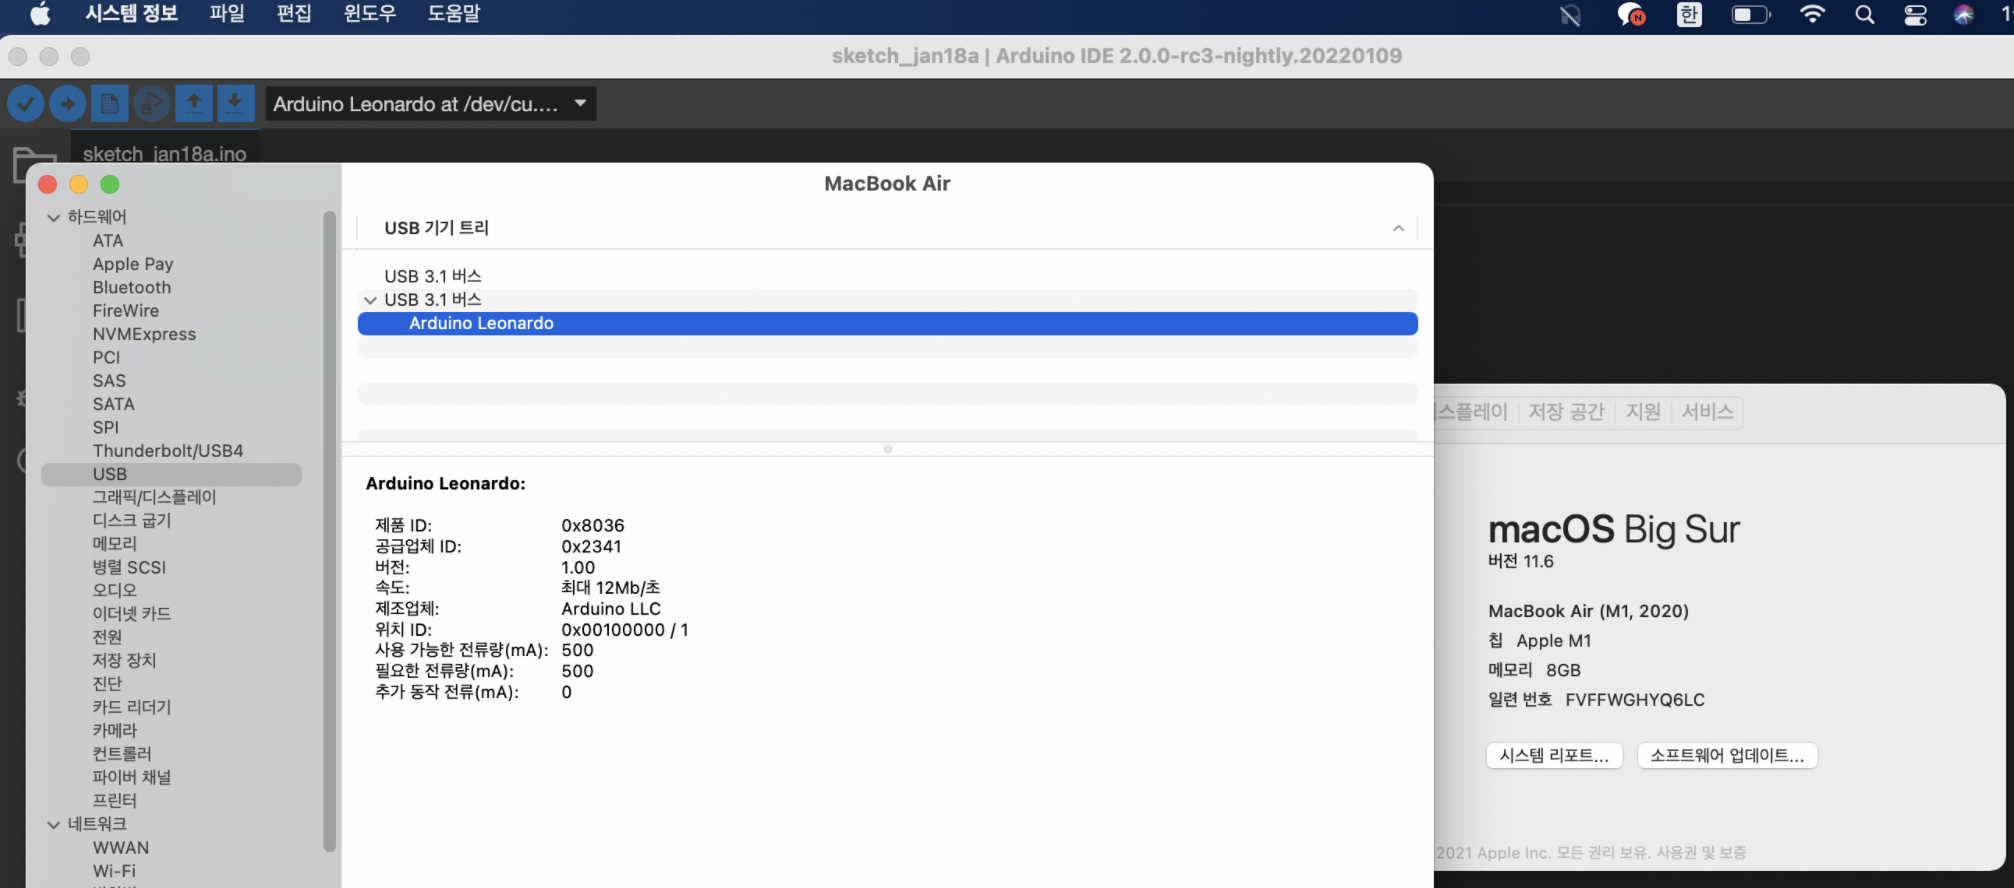Select Apple Pay in the sidebar
This screenshot has height=888, width=2014.
pyautogui.click(x=133, y=264)
